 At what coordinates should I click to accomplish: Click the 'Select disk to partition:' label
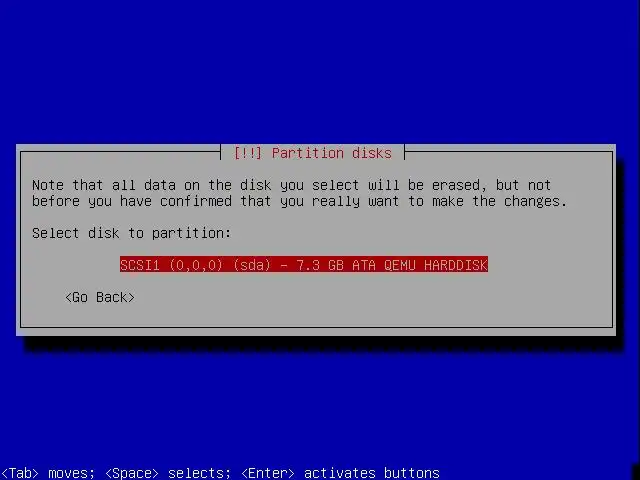131,233
